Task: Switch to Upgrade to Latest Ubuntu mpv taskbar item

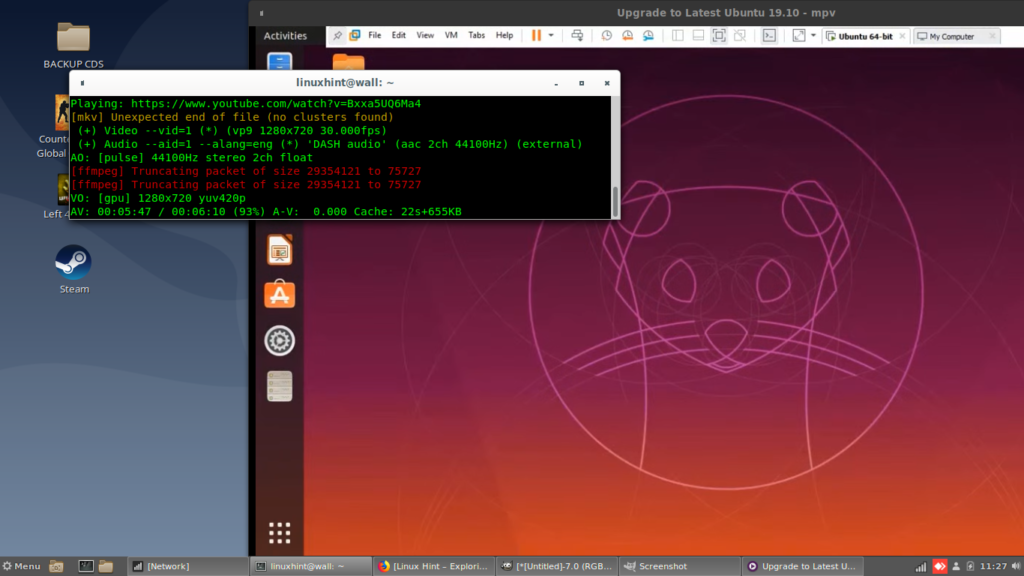Action: [802, 566]
